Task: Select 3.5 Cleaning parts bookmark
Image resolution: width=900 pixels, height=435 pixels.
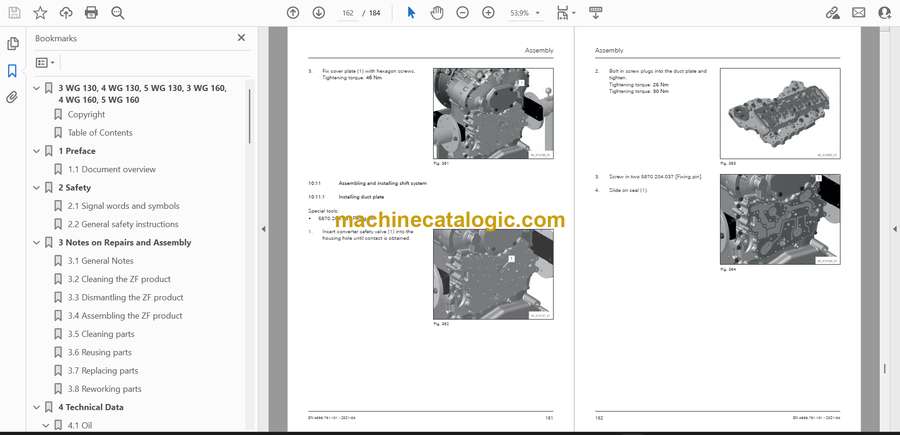Action: 101,334
